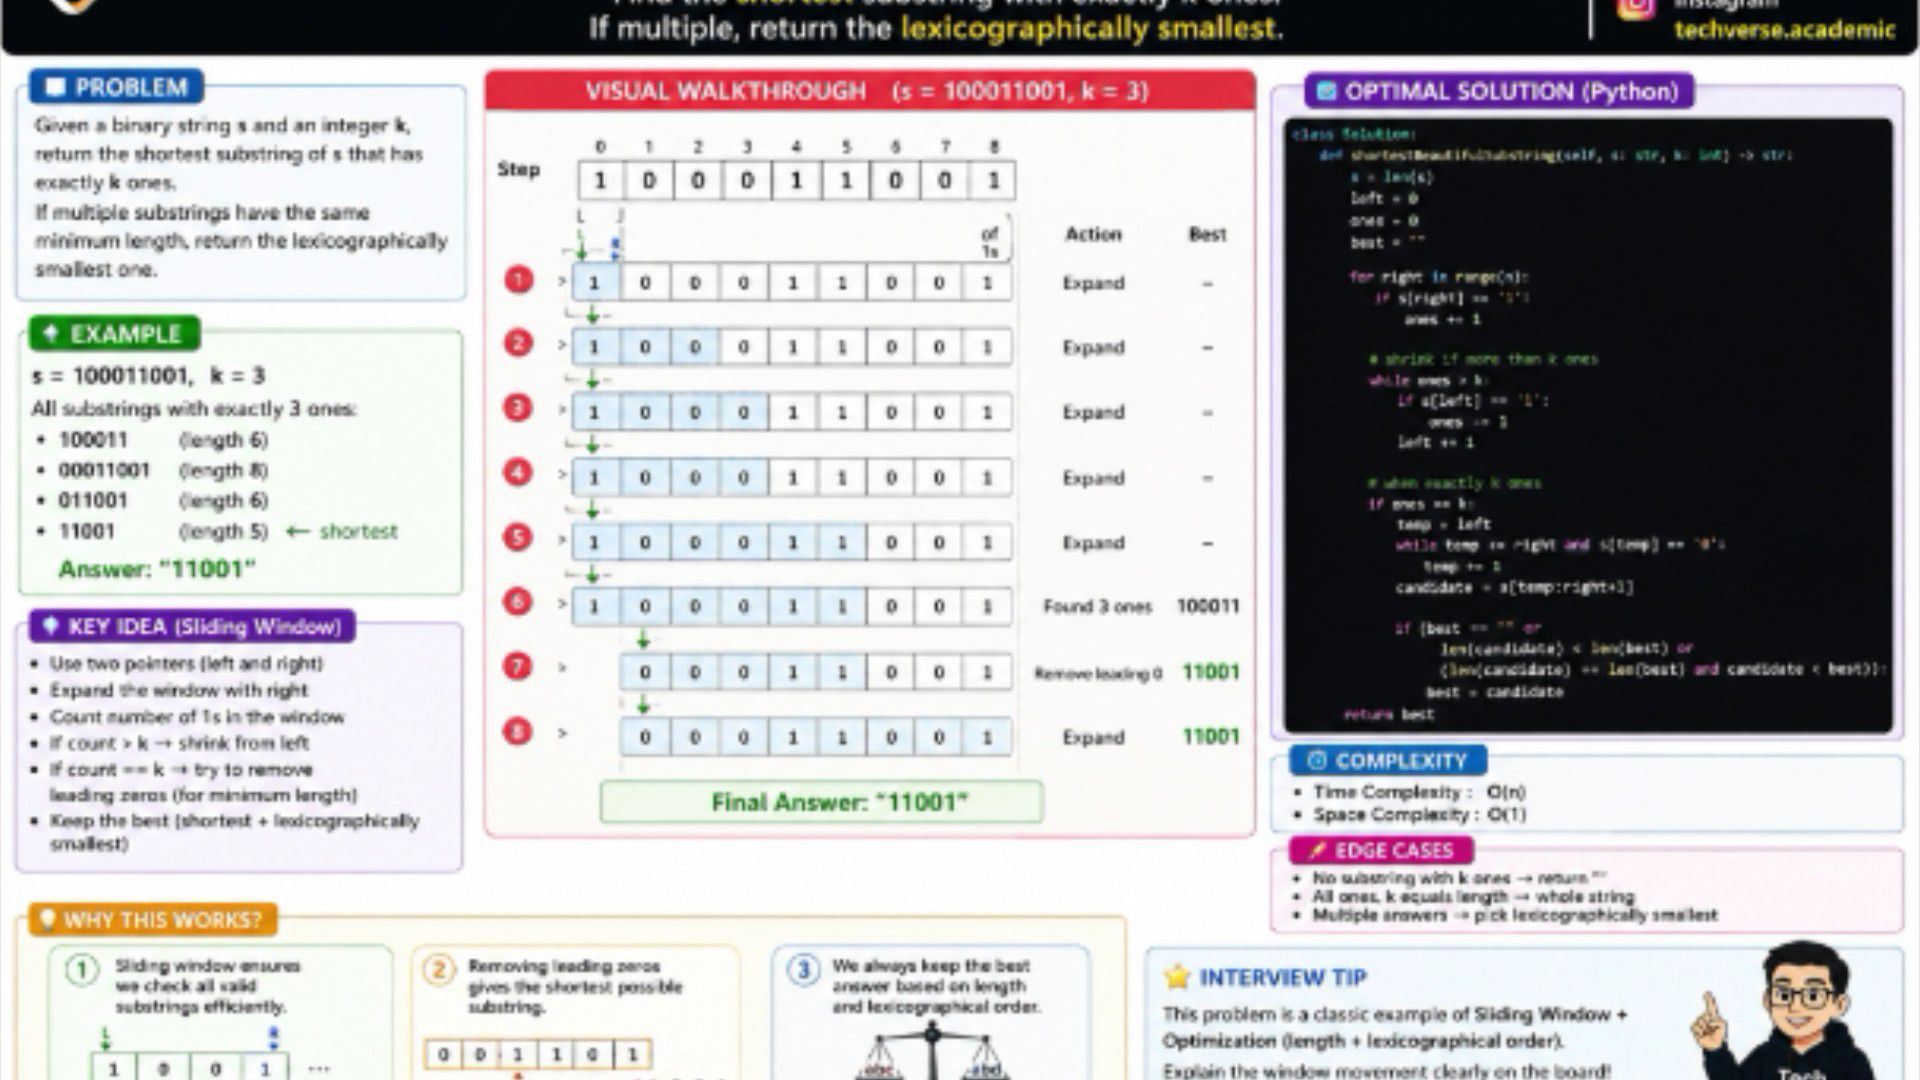The image size is (1920, 1080).
Task: Click "Remove leading 0" action in step 7
Action: coord(1098,673)
